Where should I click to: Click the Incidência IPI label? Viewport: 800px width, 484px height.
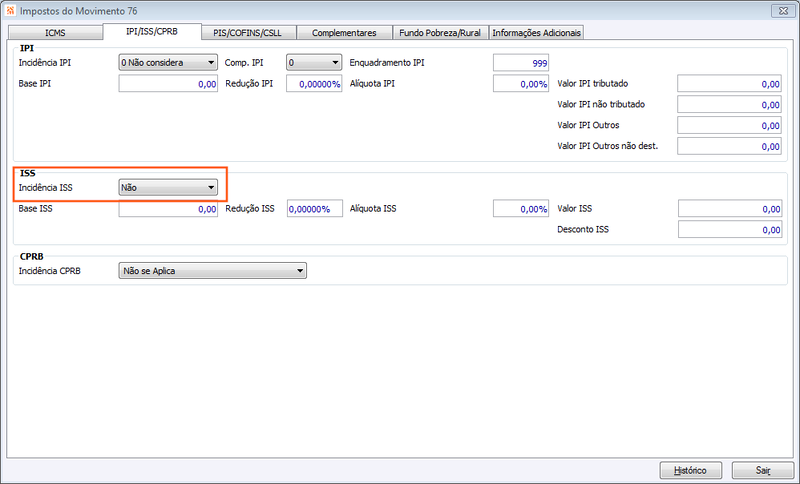45,63
